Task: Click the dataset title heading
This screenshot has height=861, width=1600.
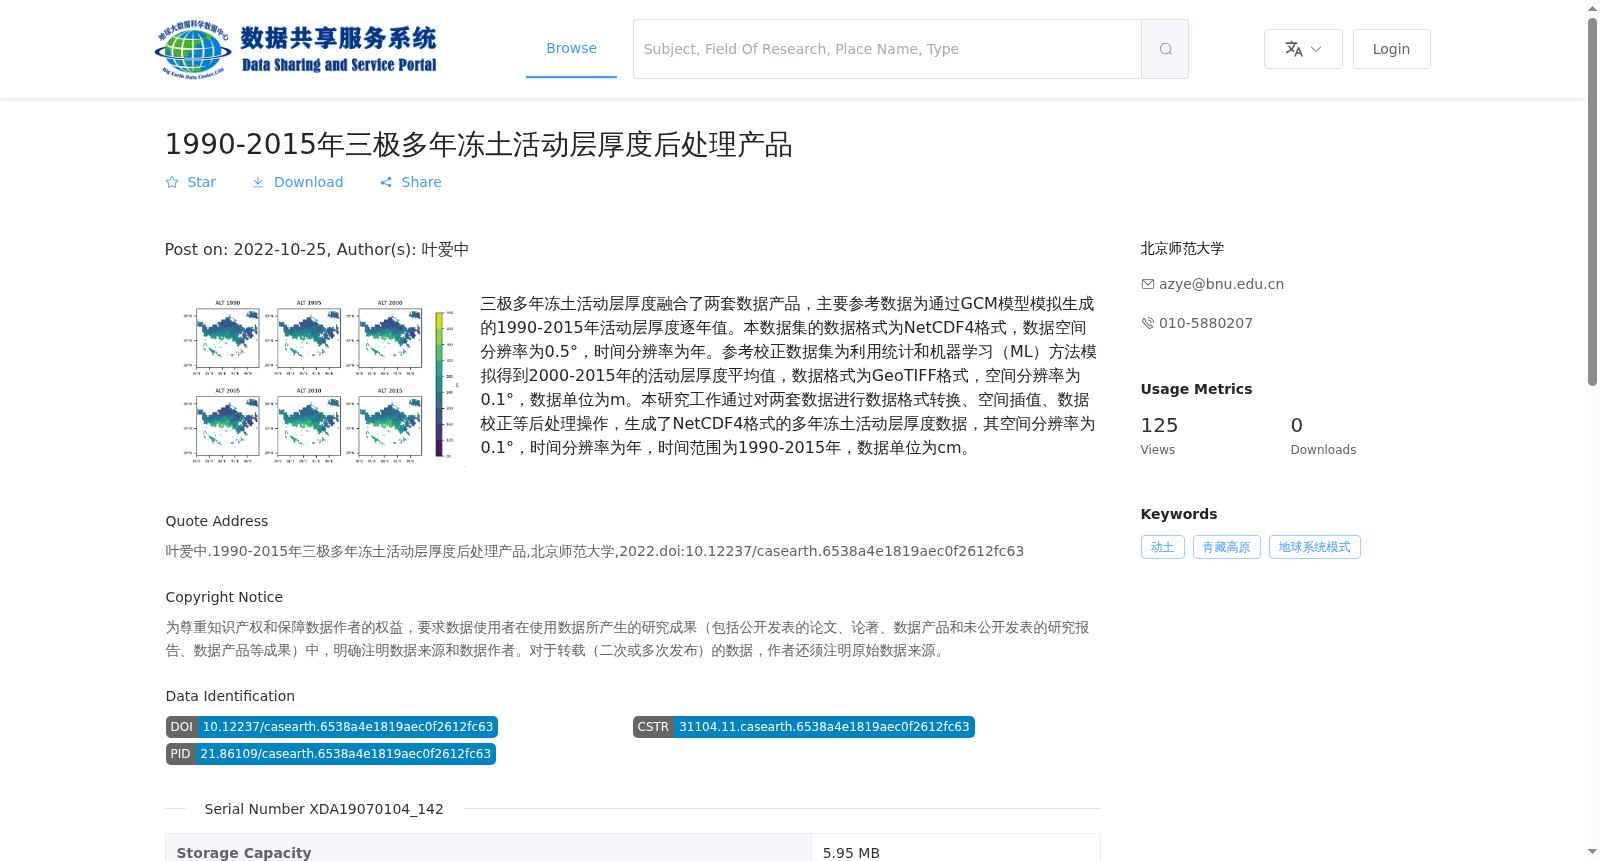Action: [x=478, y=144]
